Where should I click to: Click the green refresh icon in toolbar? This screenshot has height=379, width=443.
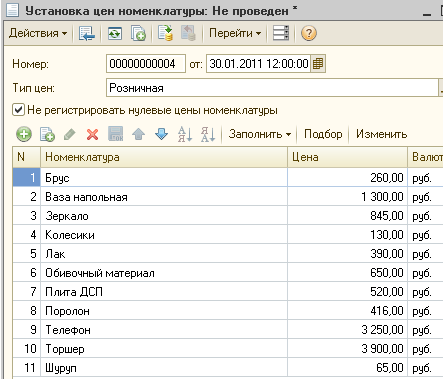tap(115, 33)
